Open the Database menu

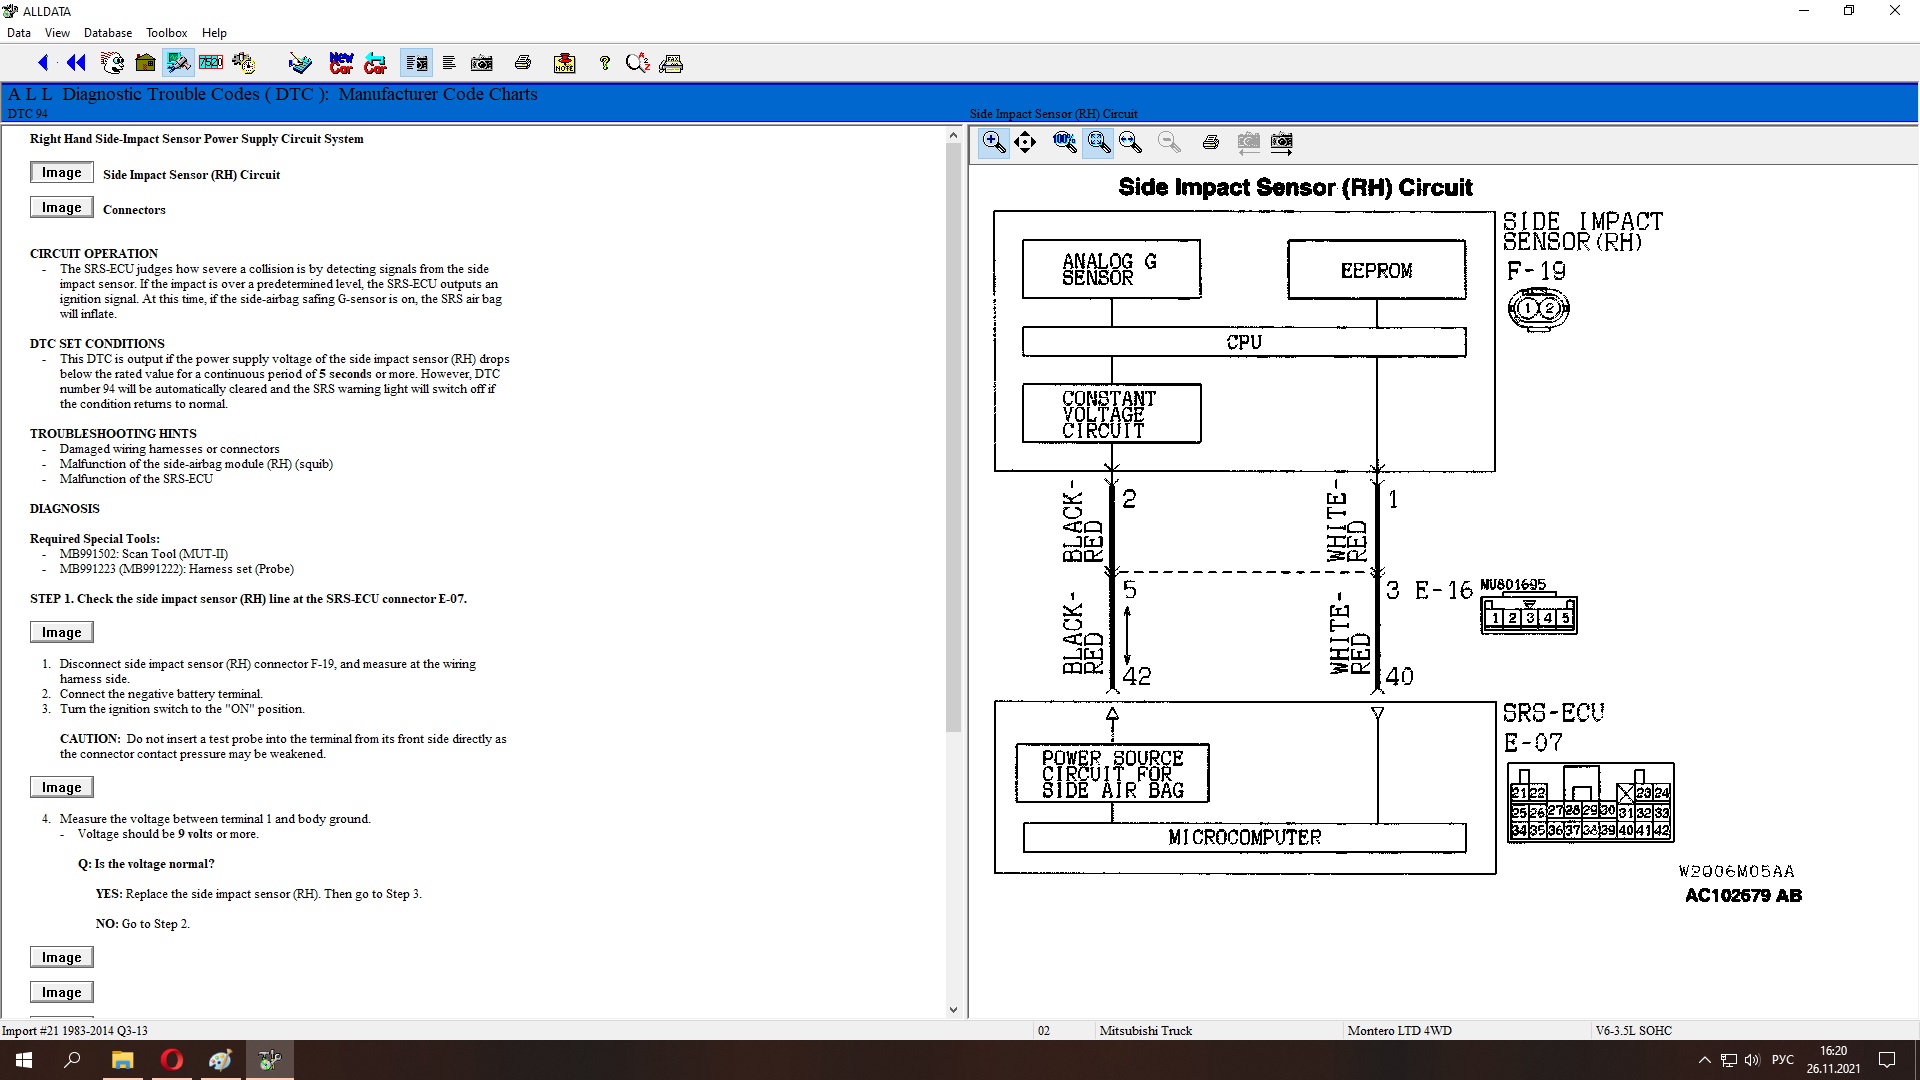click(x=107, y=33)
